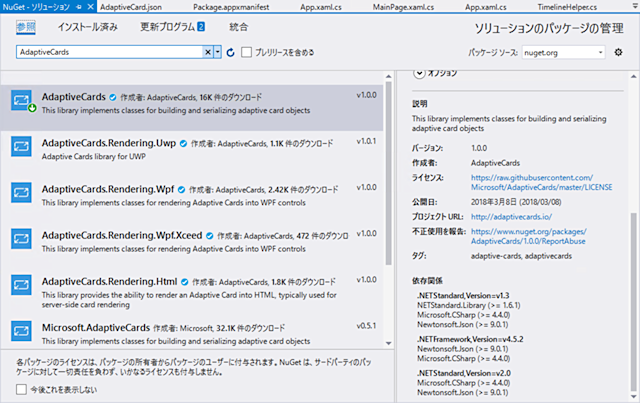Clear the AdaptiveCards search text
Screen dimensions: 640x403
point(208,52)
